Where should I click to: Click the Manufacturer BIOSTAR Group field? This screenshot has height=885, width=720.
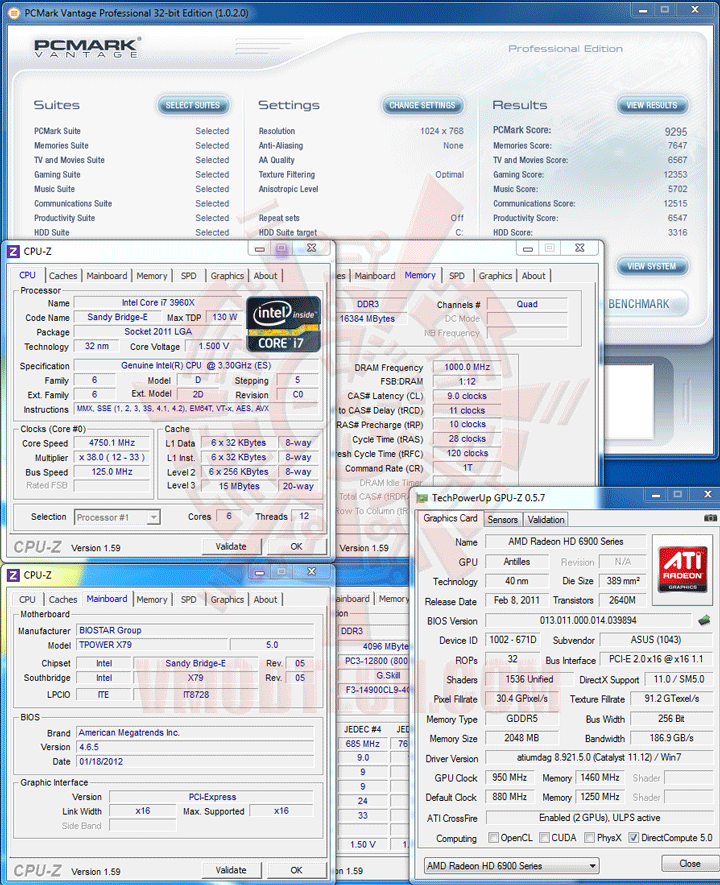point(195,630)
